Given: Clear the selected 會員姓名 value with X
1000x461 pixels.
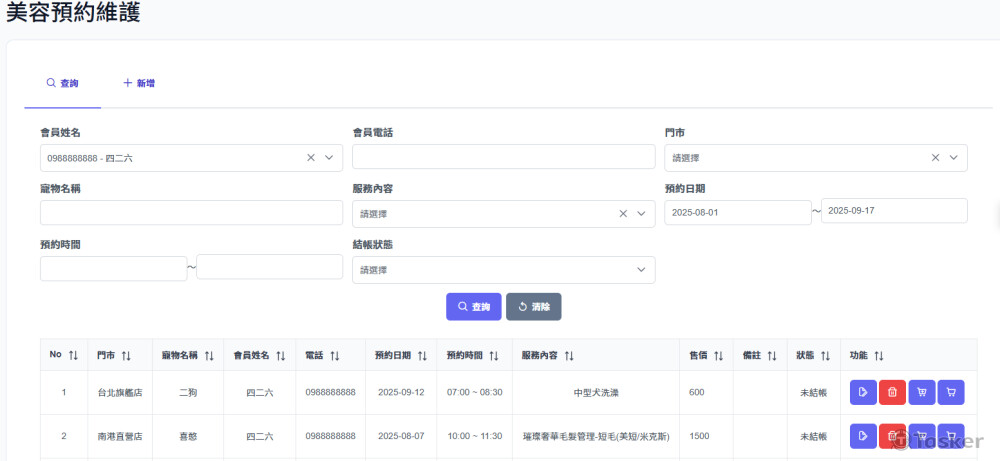Looking at the screenshot, I should pos(311,158).
